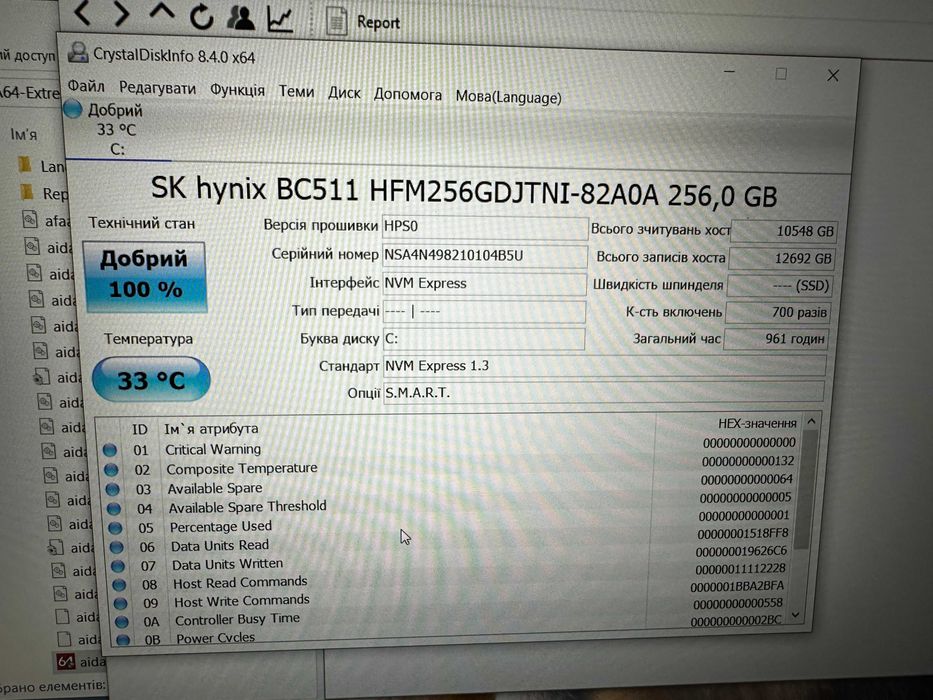Click the 12692 GB host writes value
Screen dimensions: 933x700
point(782,258)
